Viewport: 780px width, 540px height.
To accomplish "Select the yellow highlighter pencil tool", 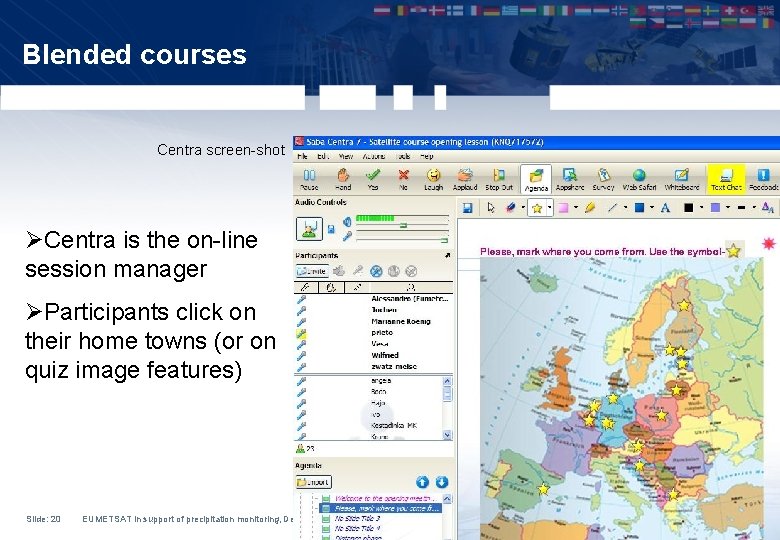I will [590, 208].
